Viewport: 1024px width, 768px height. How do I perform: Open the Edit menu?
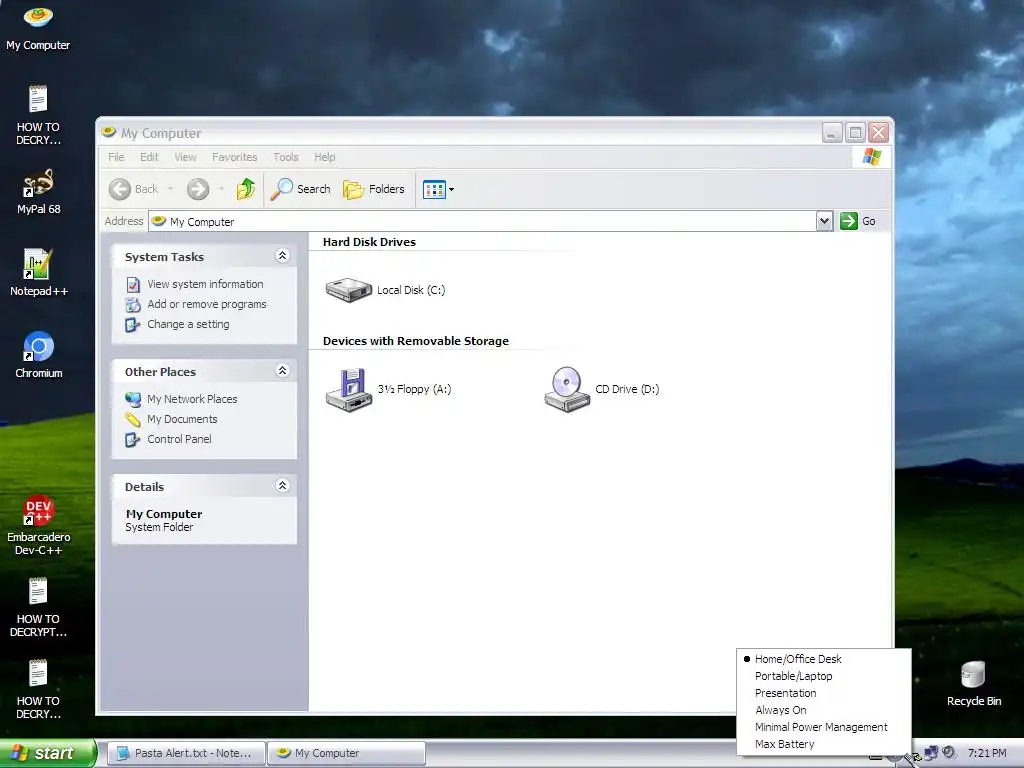pos(149,157)
